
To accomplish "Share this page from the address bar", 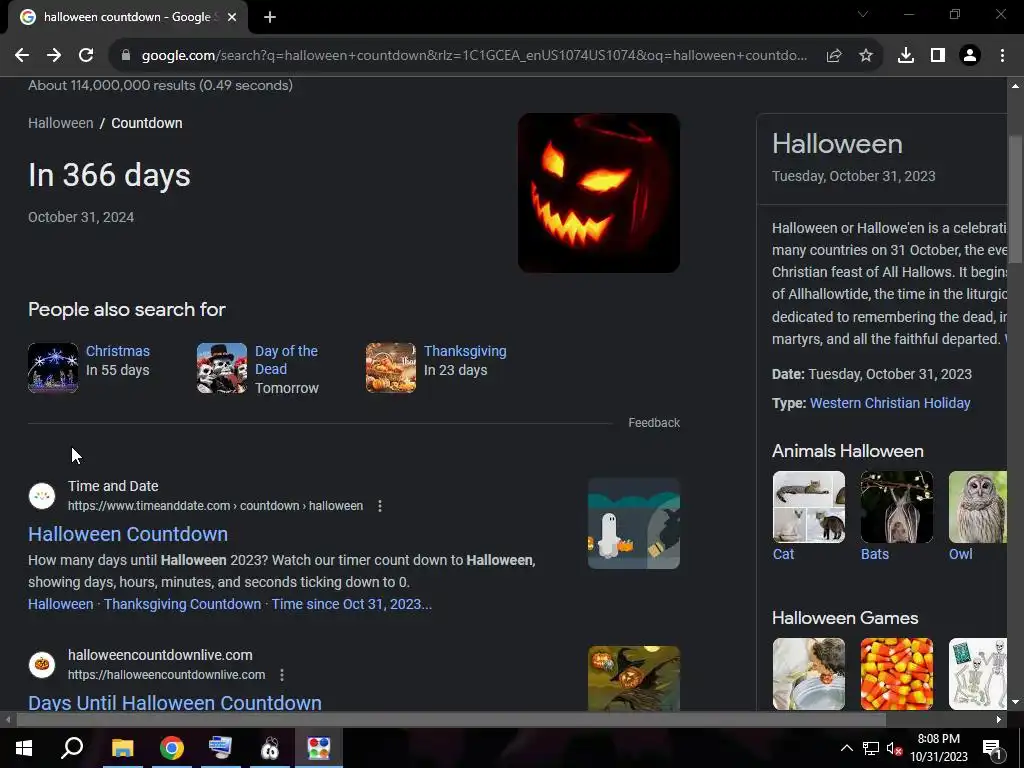I will (834, 56).
